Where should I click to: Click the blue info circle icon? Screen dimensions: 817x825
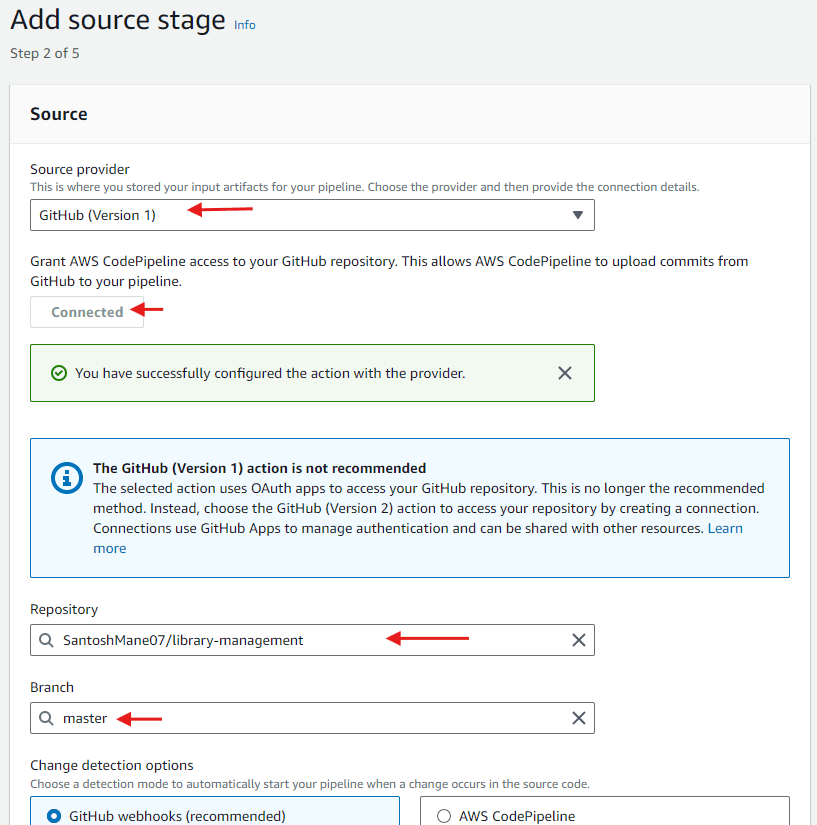click(x=67, y=478)
